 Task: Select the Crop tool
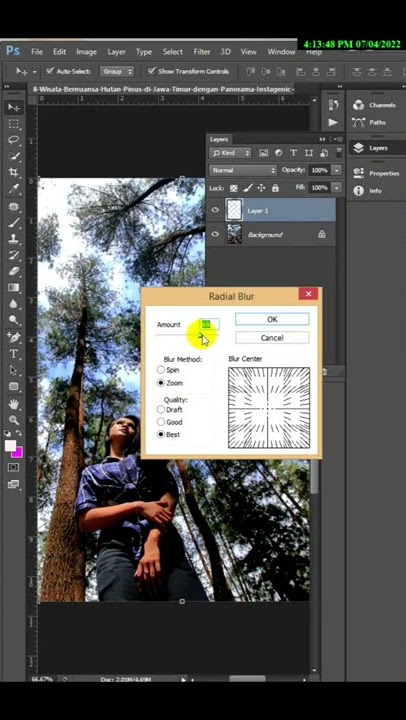(x=13, y=172)
